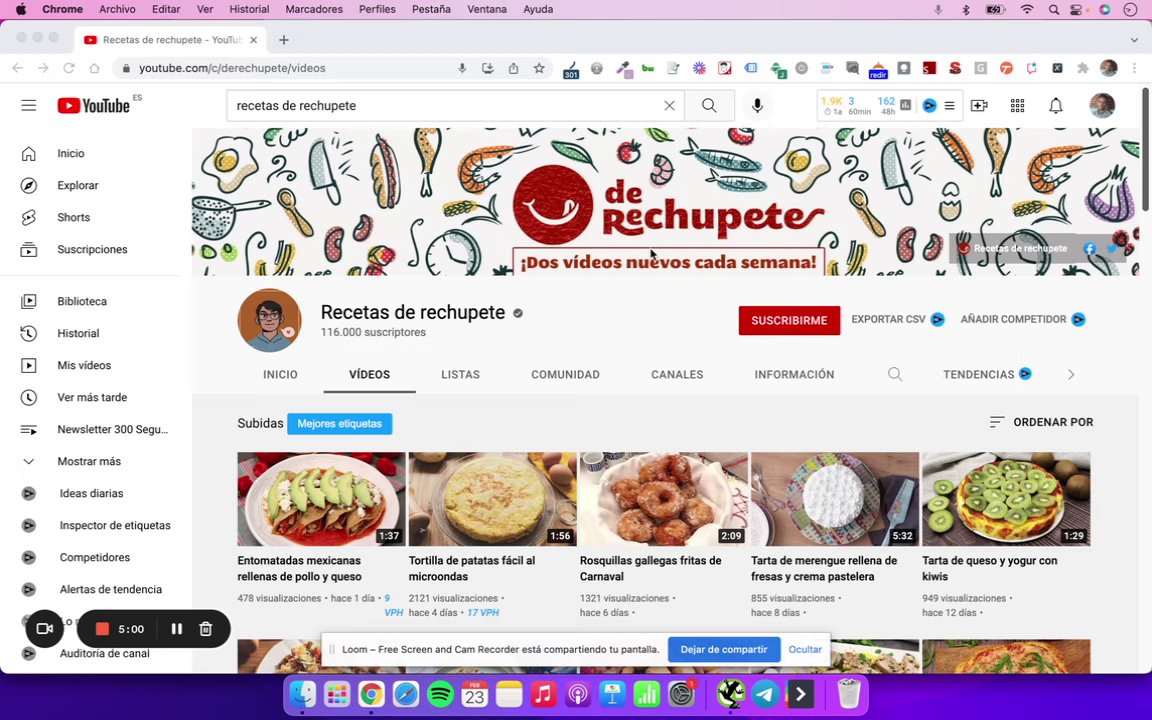Switch to the VÍDEOS channel tab
Viewport: 1152px width, 720px height.
click(370, 375)
